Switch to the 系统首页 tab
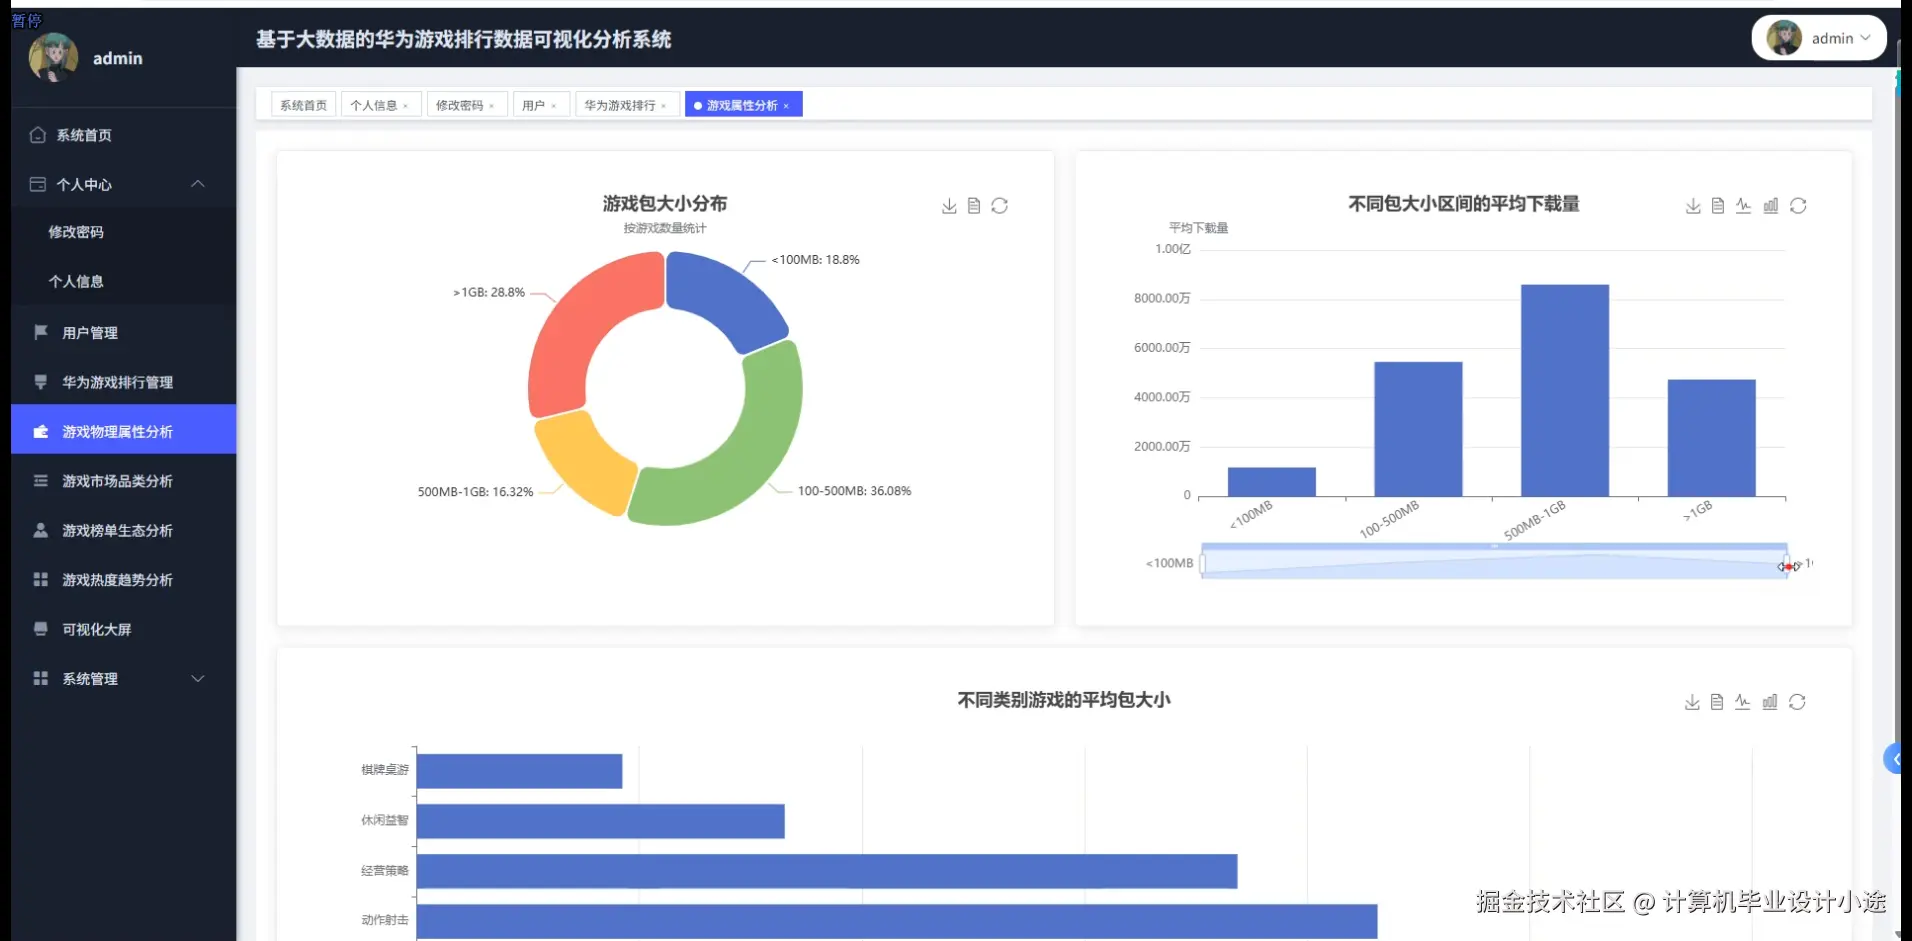The height and width of the screenshot is (941, 1912). pyautogui.click(x=303, y=105)
